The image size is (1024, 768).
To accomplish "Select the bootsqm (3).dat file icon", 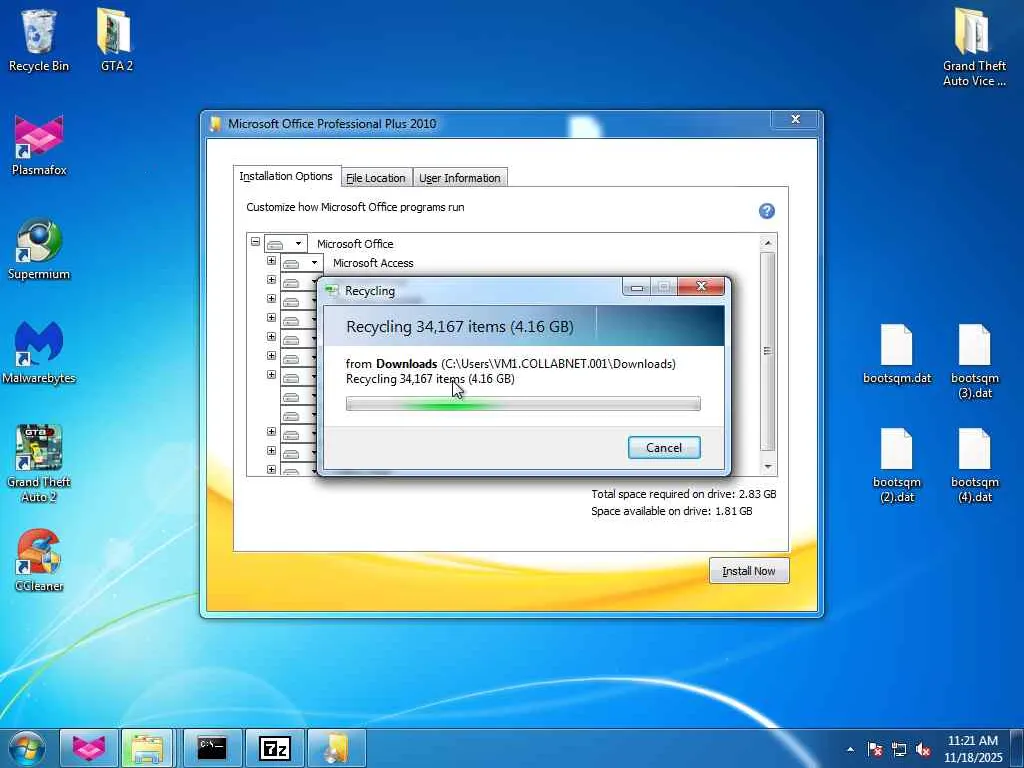I will tap(974, 360).
